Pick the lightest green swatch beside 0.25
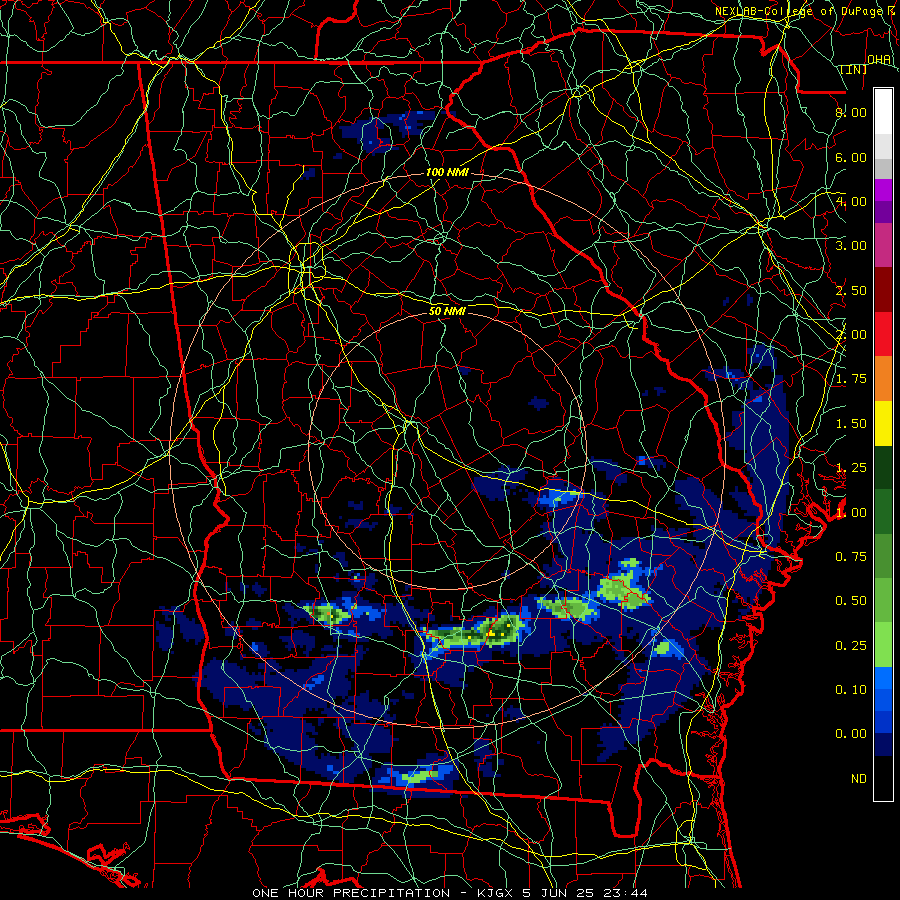 point(883,645)
